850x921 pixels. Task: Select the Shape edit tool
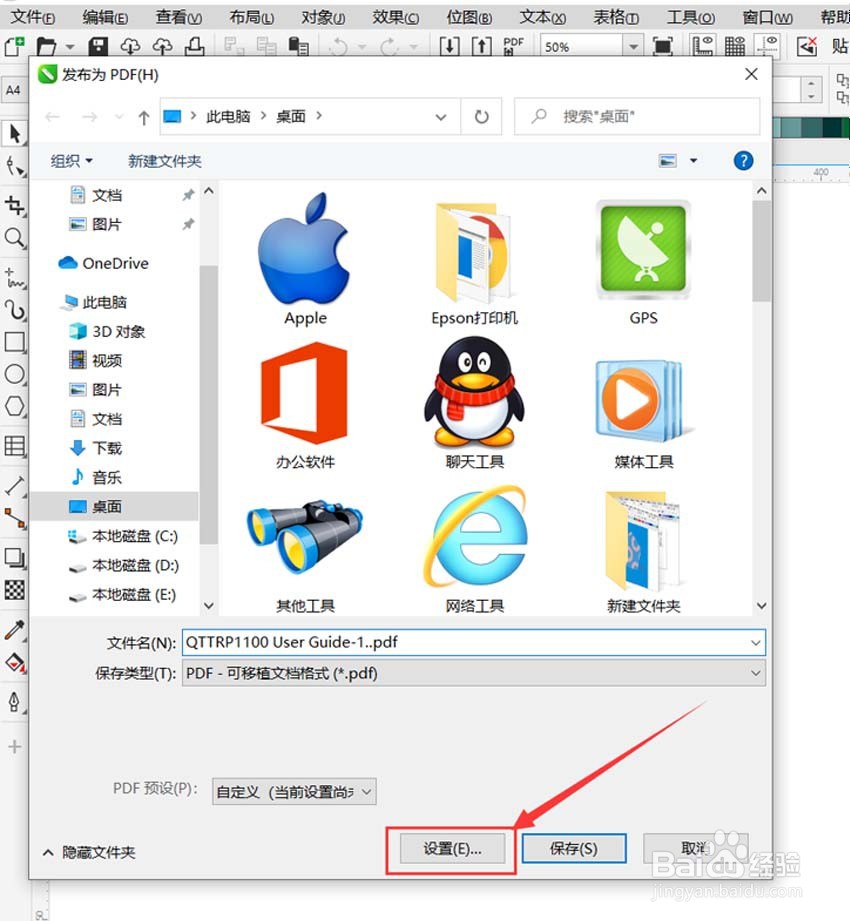[x=15, y=166]
